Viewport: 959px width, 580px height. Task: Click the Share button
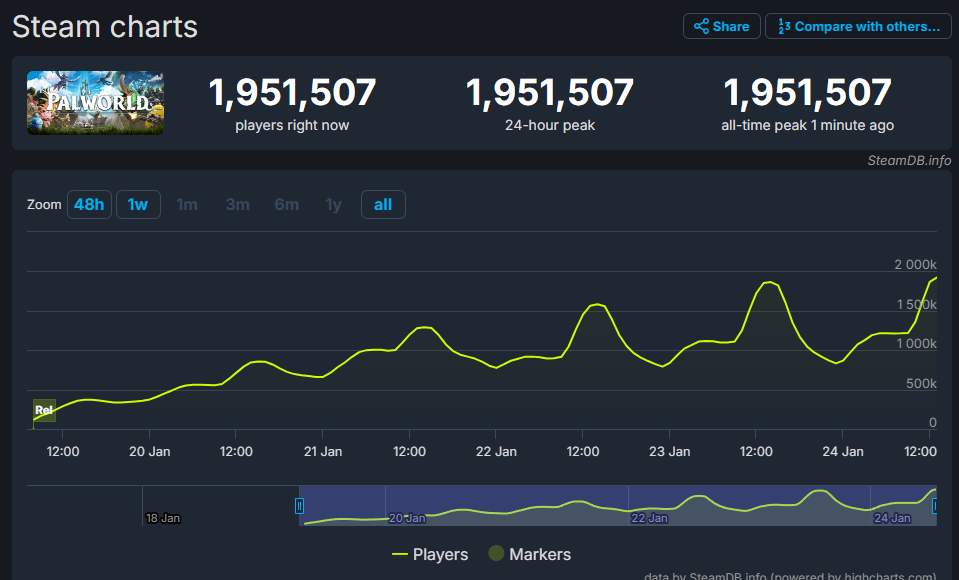coord(722,26)
